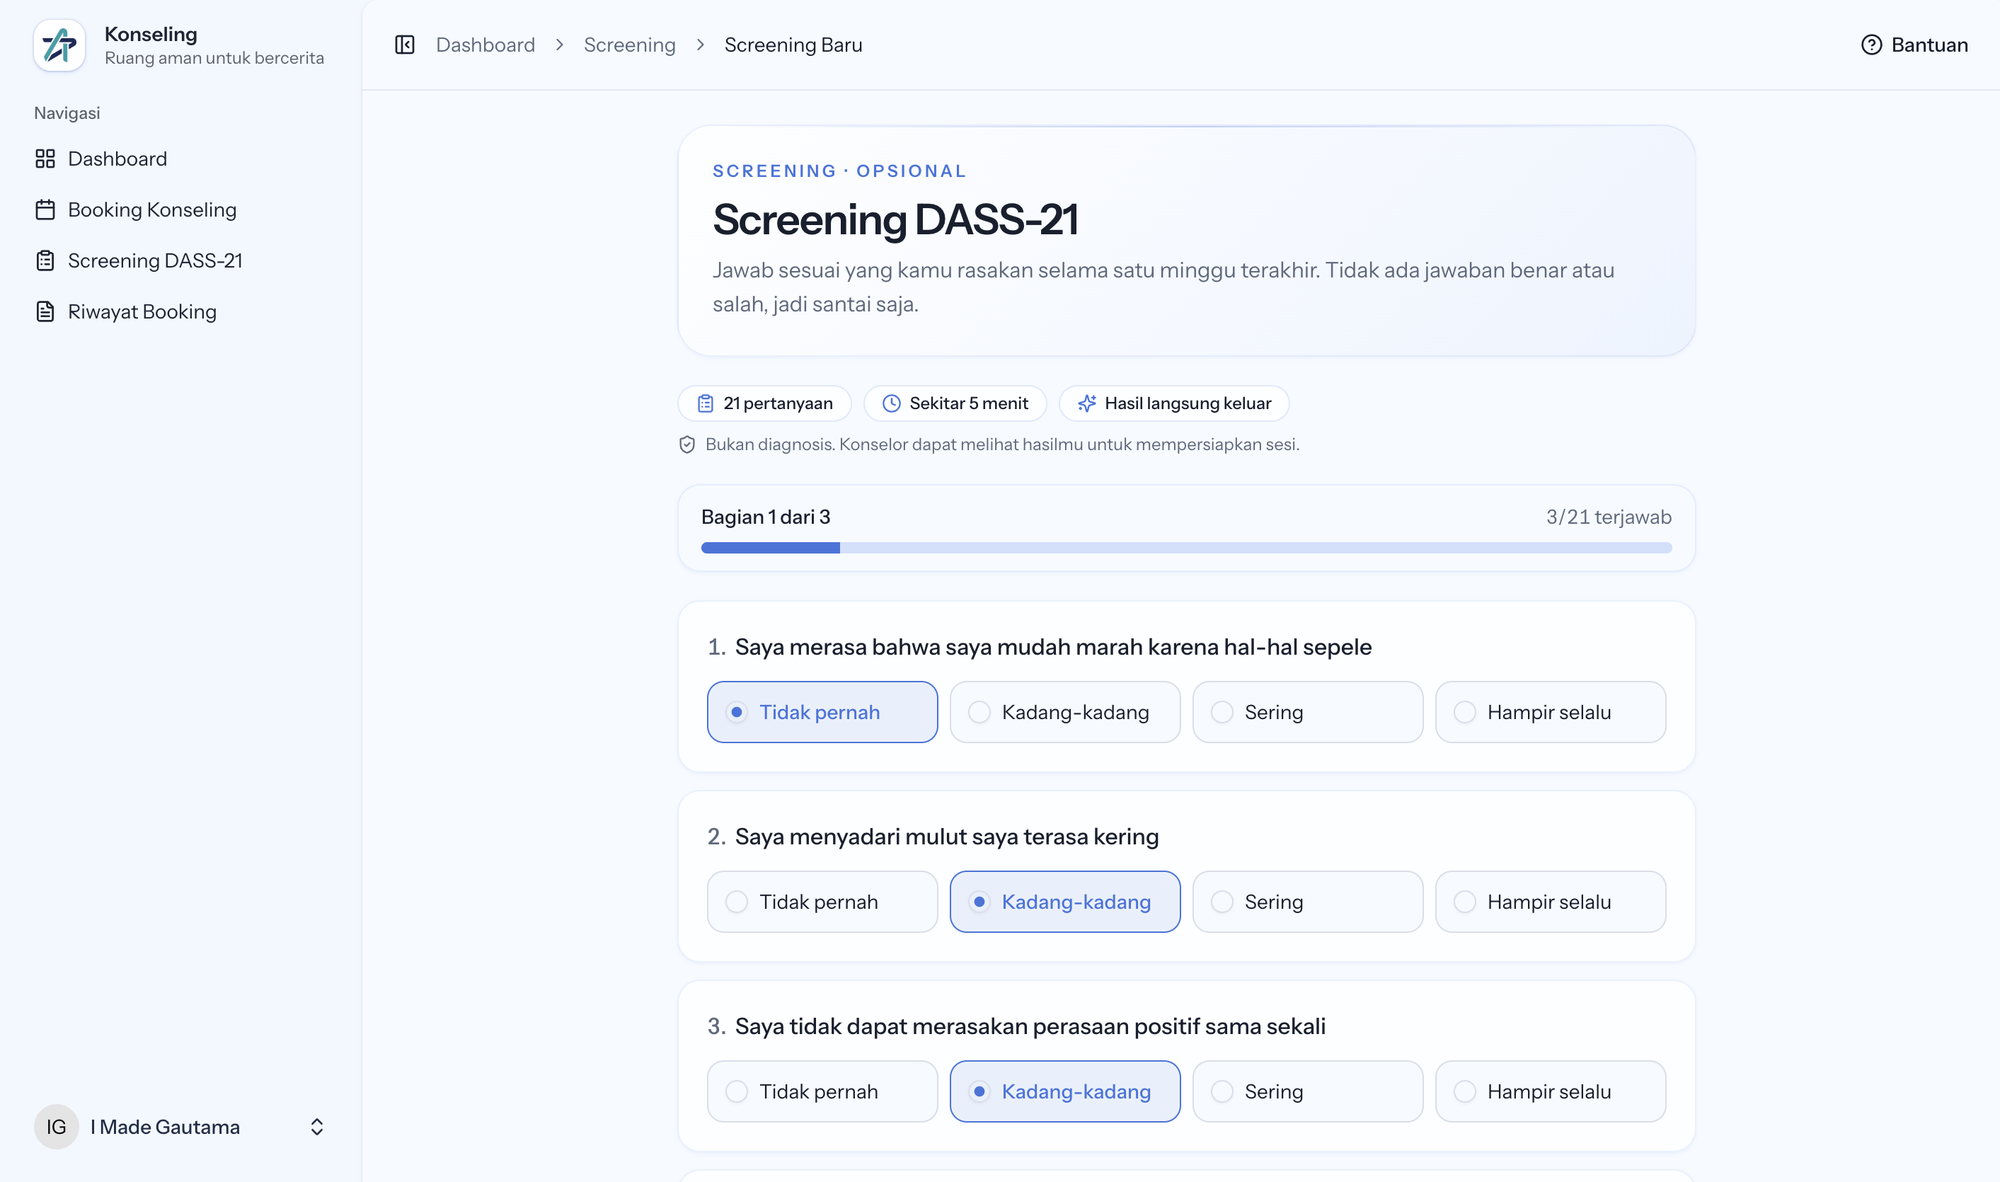2000x1182 pixels.
Task: Click the sparkle icon in Hasil langsung keluar chip
Action: point(1087,403)
